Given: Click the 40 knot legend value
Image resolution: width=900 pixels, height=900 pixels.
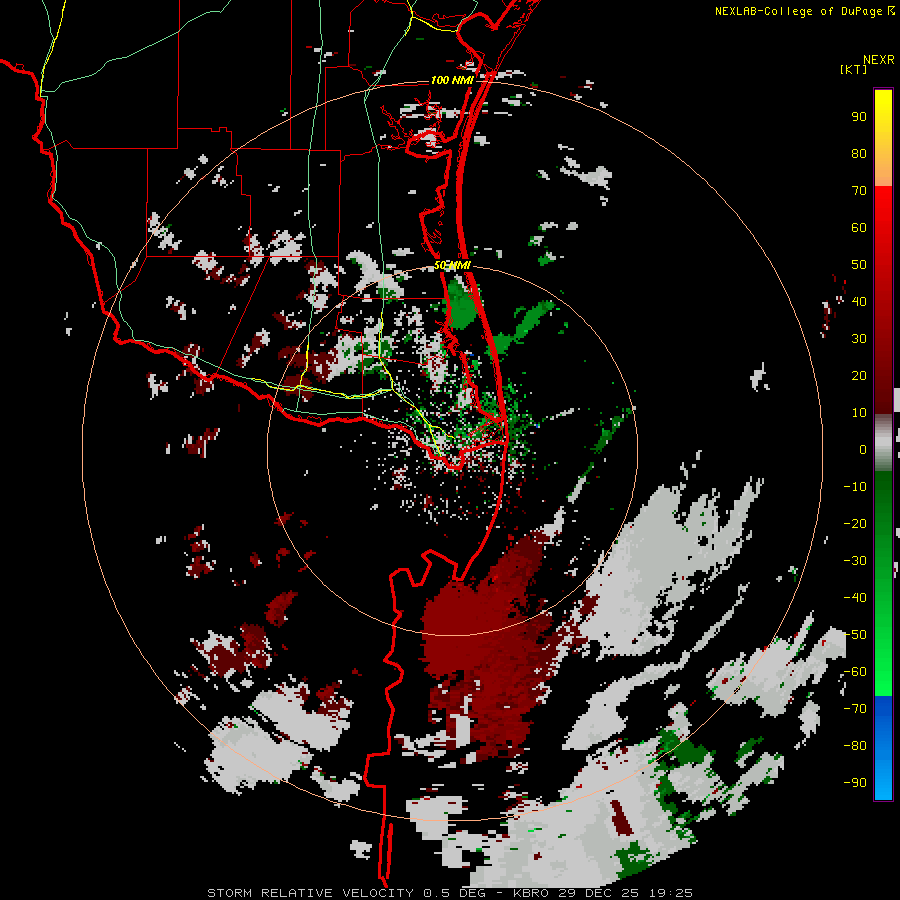Looking at the screenshot, I should point(859,301).
